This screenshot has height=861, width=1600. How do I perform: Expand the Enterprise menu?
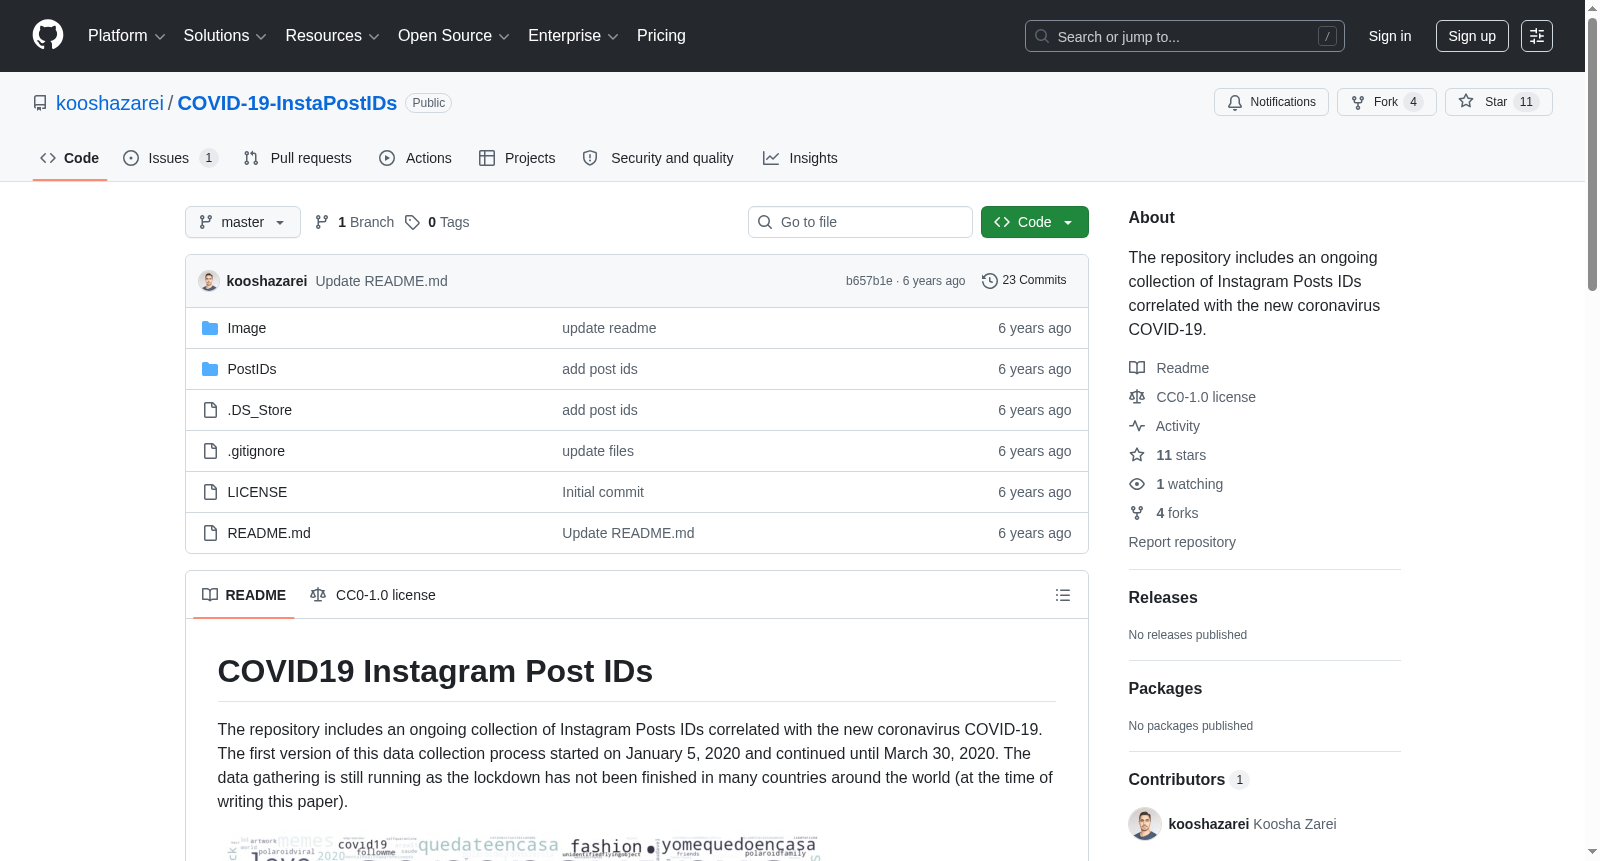[x=573, y=36]
